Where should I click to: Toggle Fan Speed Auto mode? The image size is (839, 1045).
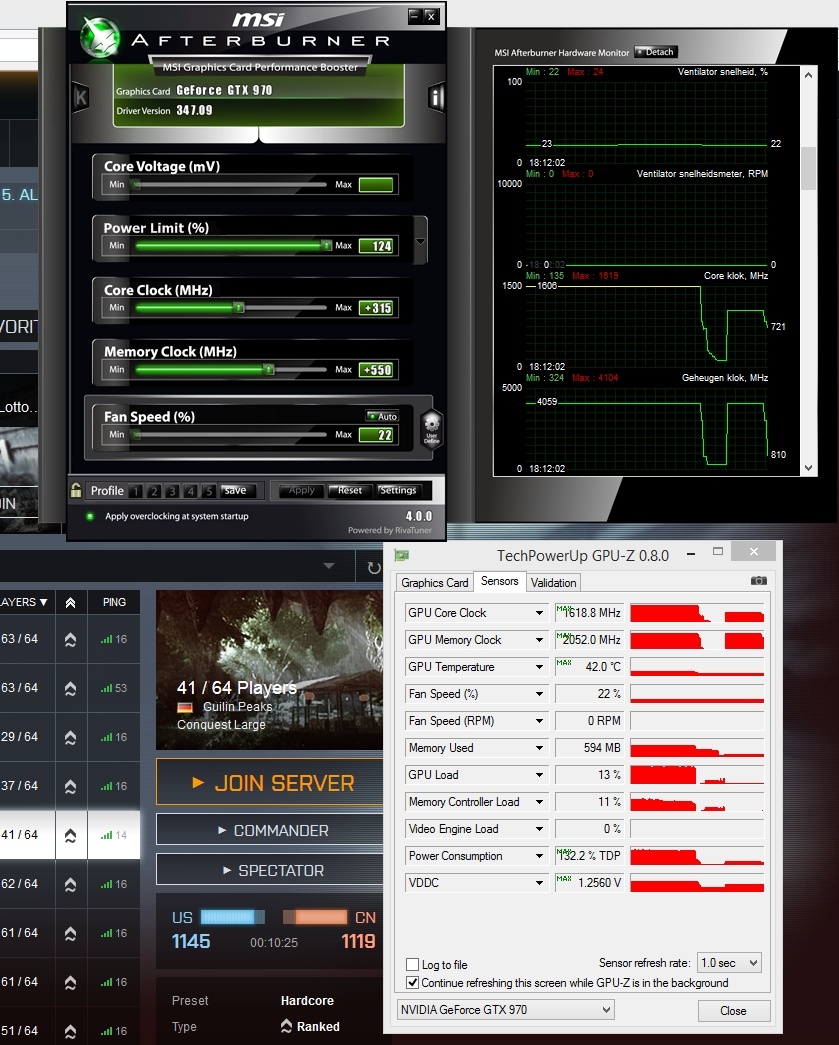point(382,417)
